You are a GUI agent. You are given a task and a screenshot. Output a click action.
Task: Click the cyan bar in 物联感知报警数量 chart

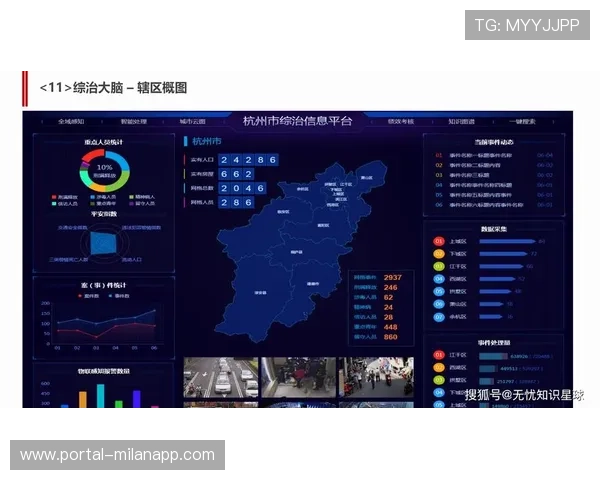[101, 396]
